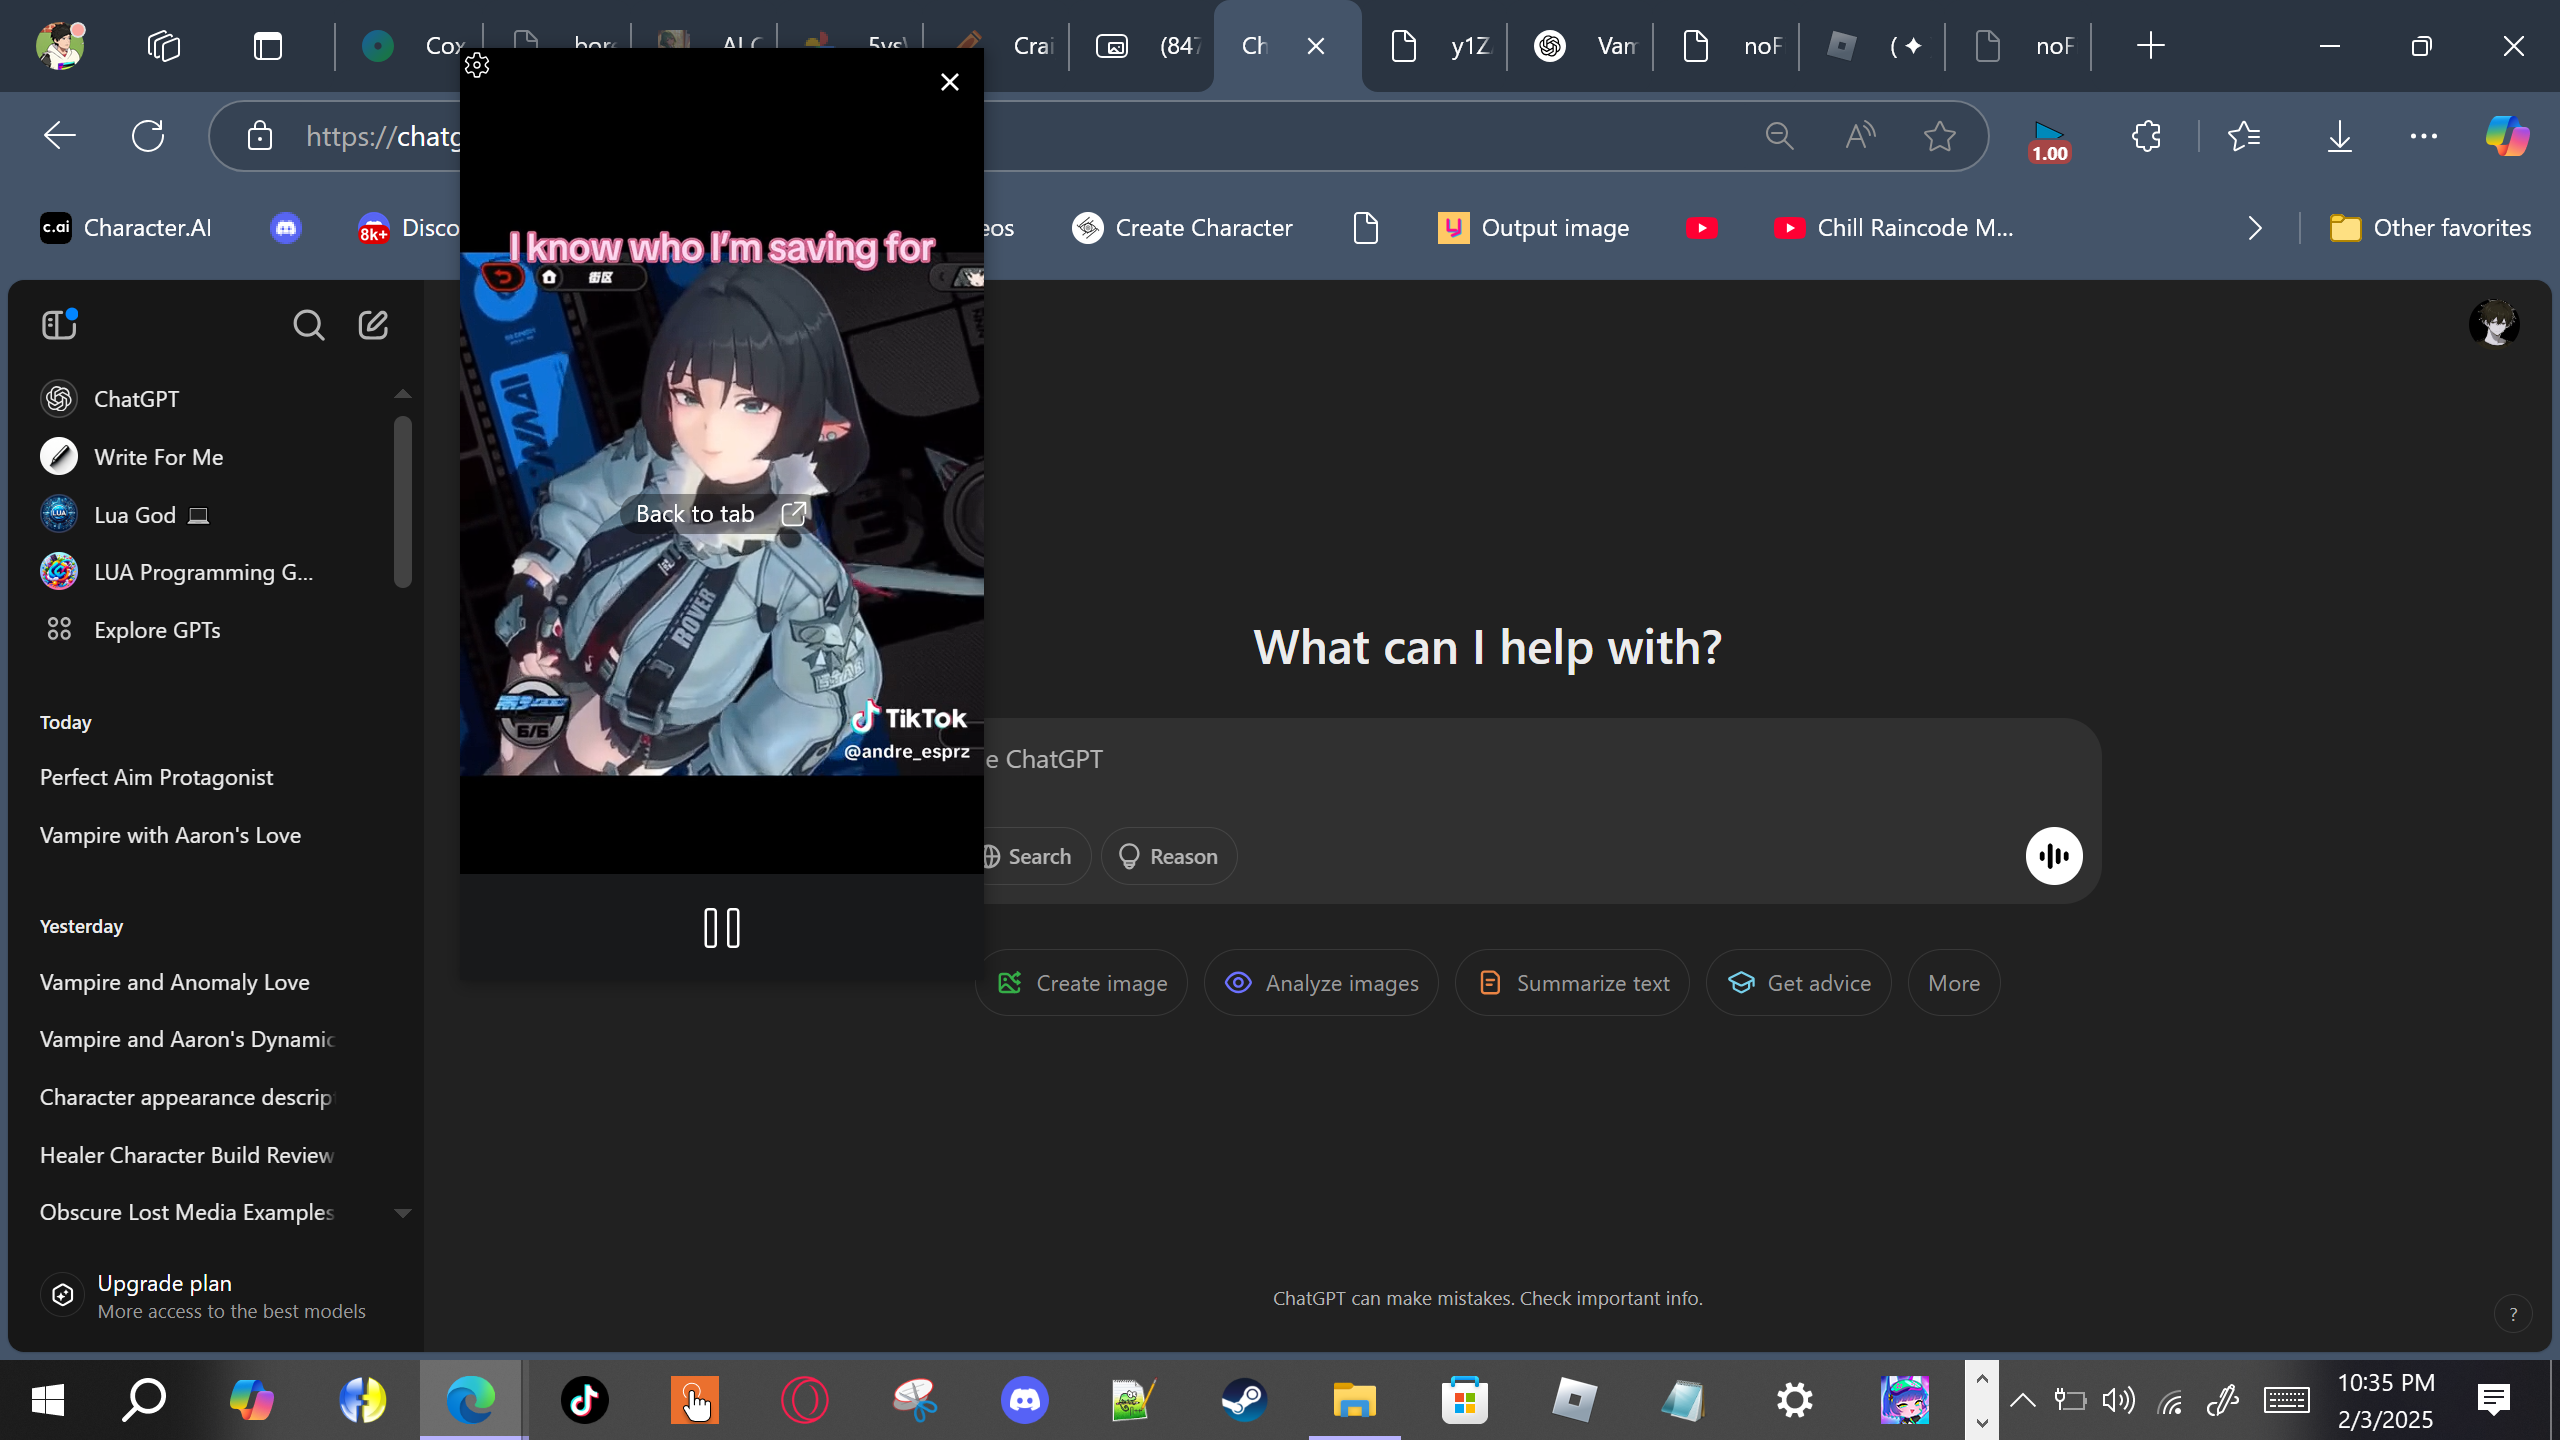Pause the picture-in-picture video
Screen dimensions: 2560x1440
[x=721, y=928]
